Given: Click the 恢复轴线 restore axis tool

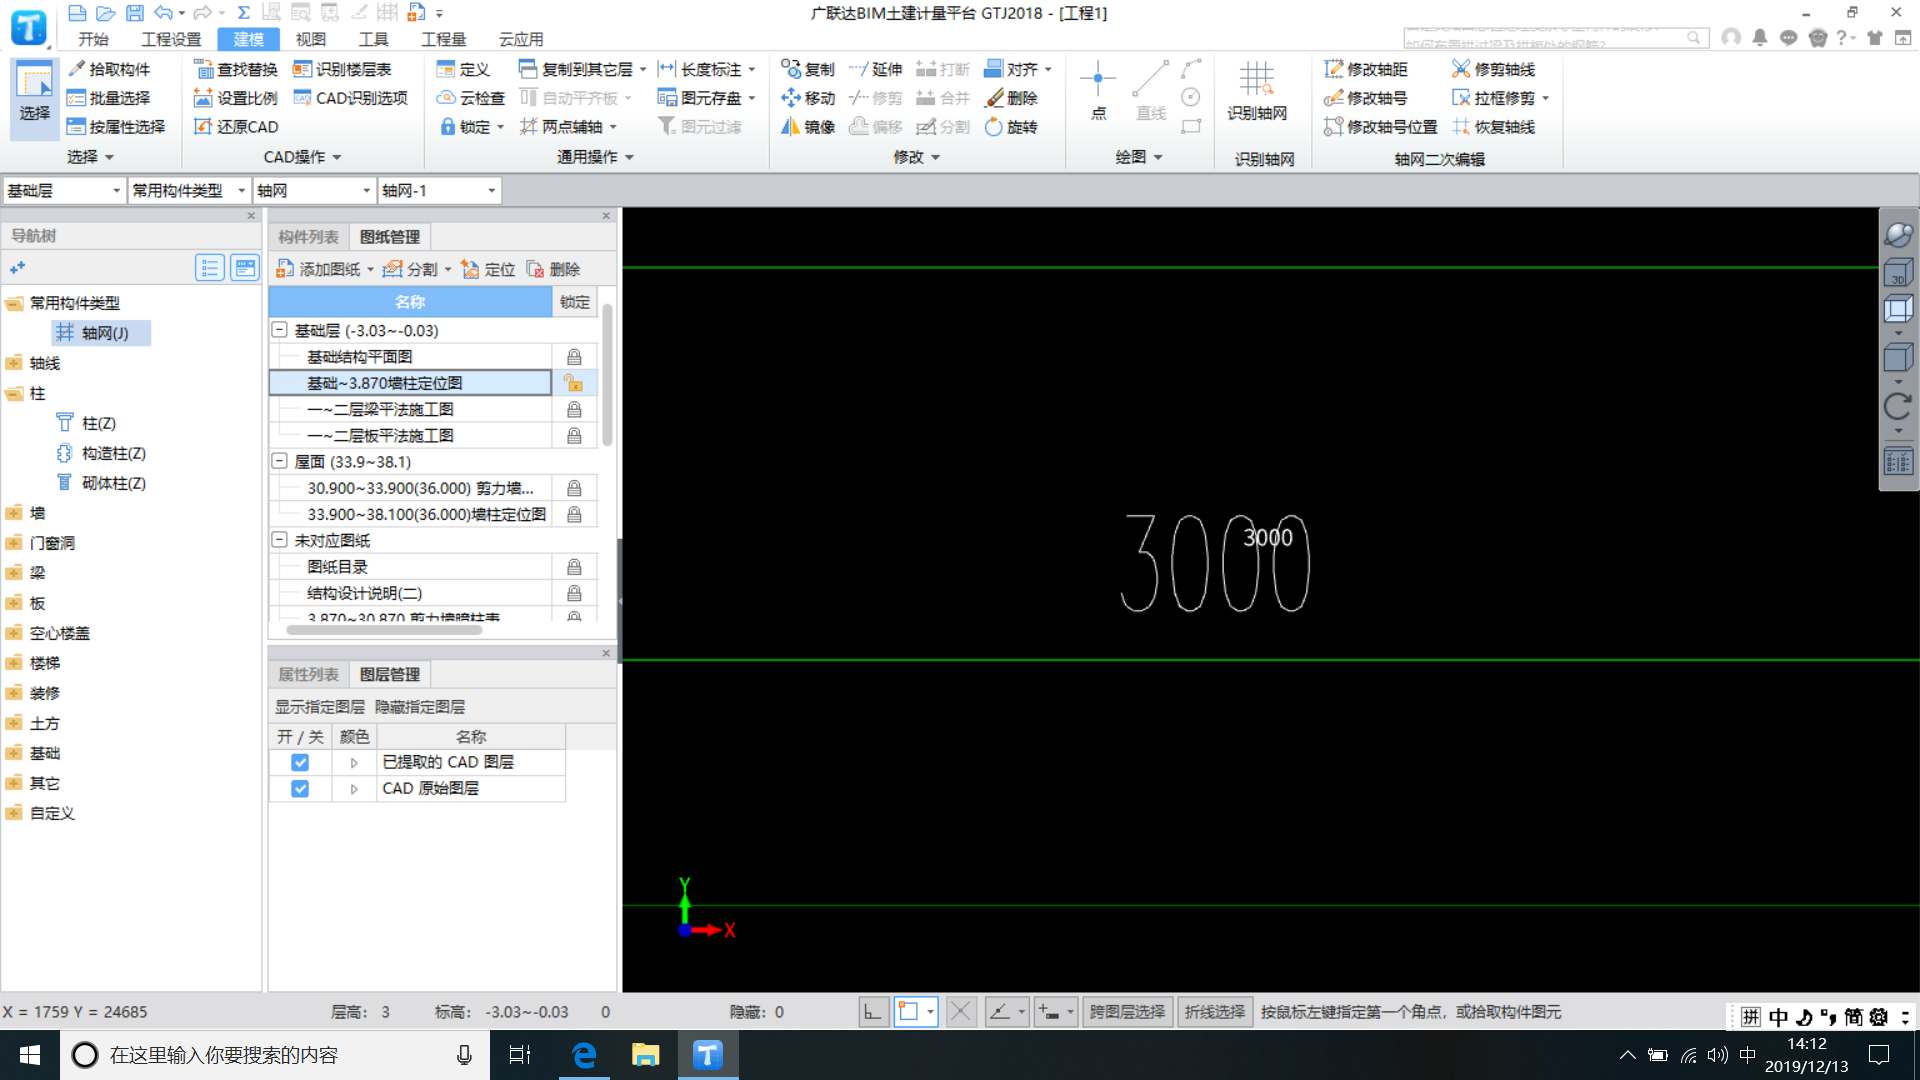Looking at the screenshot, I should click(x=1494, y=127).
